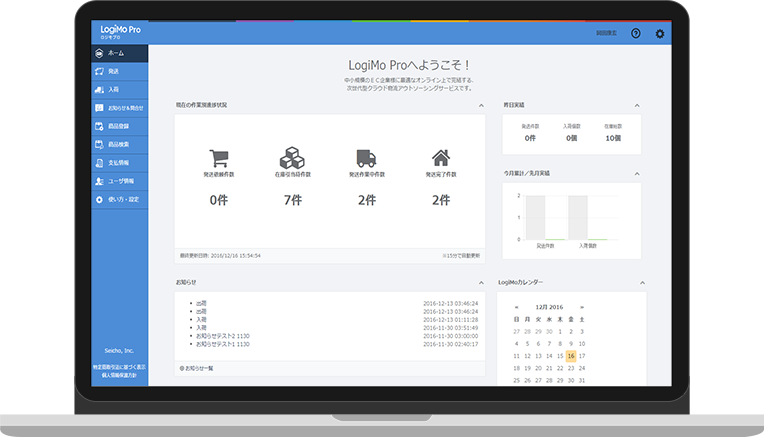This screenshot has height=437, width=764.
Task: Click the truck icon for shipments in progress
Action: pos(367,158)
